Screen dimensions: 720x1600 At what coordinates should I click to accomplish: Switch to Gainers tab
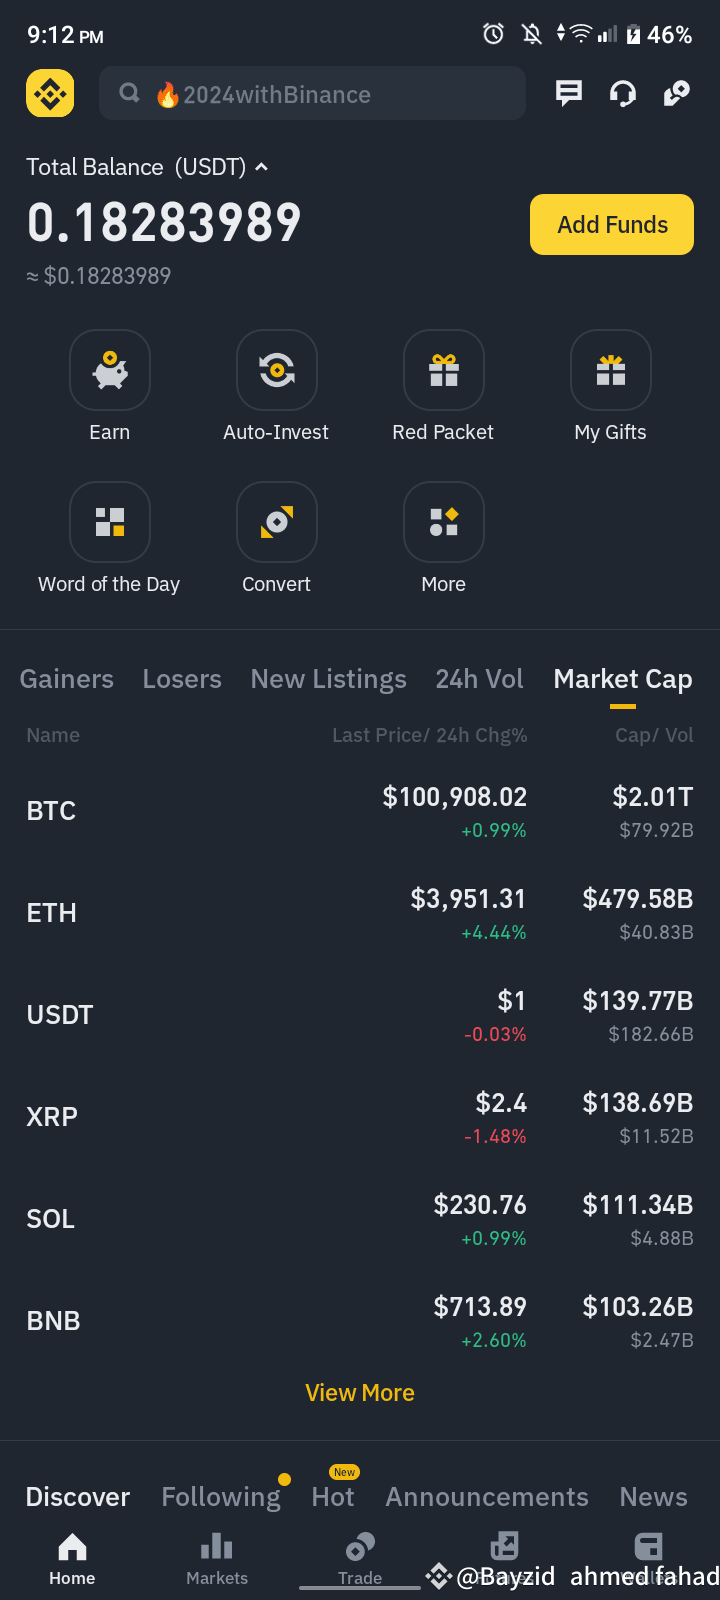(67, 679)
